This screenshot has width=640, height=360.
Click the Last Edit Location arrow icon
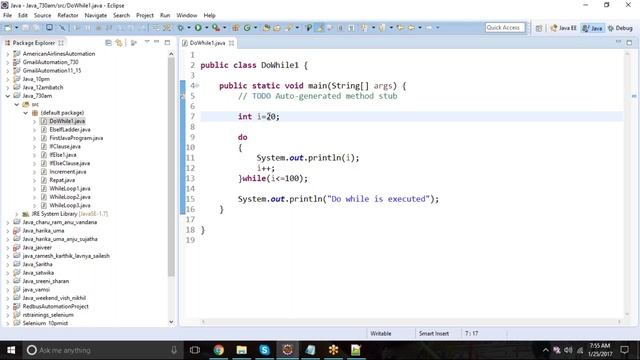400,28
